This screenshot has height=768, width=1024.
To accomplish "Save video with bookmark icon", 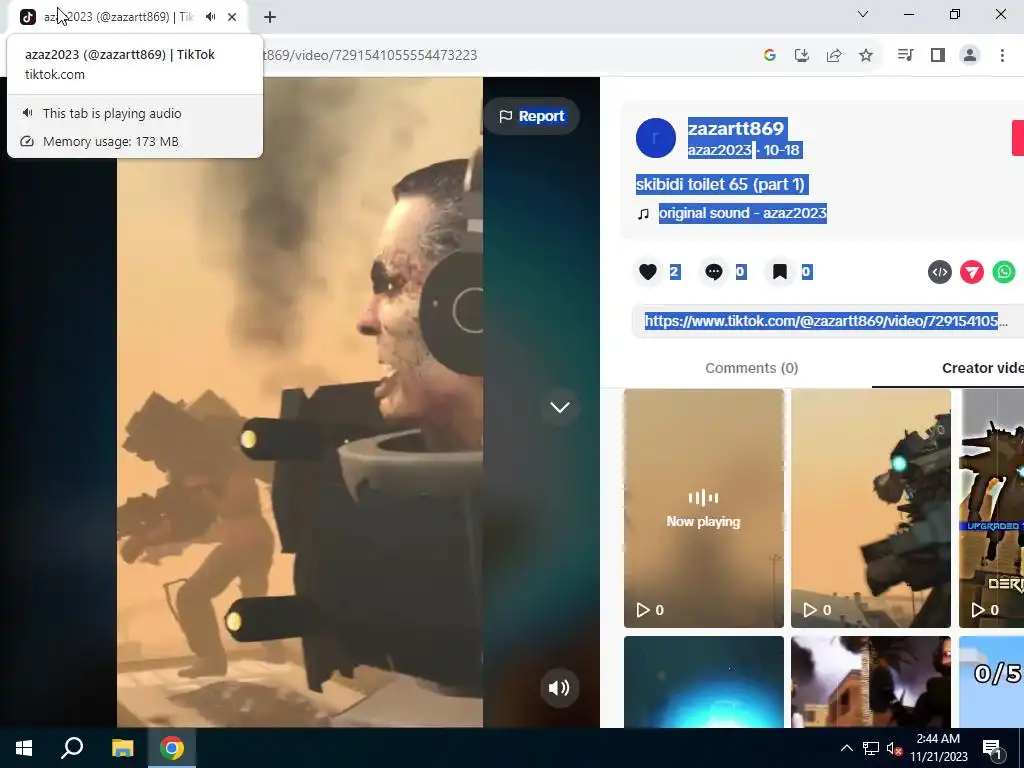I will pos(780,272).
